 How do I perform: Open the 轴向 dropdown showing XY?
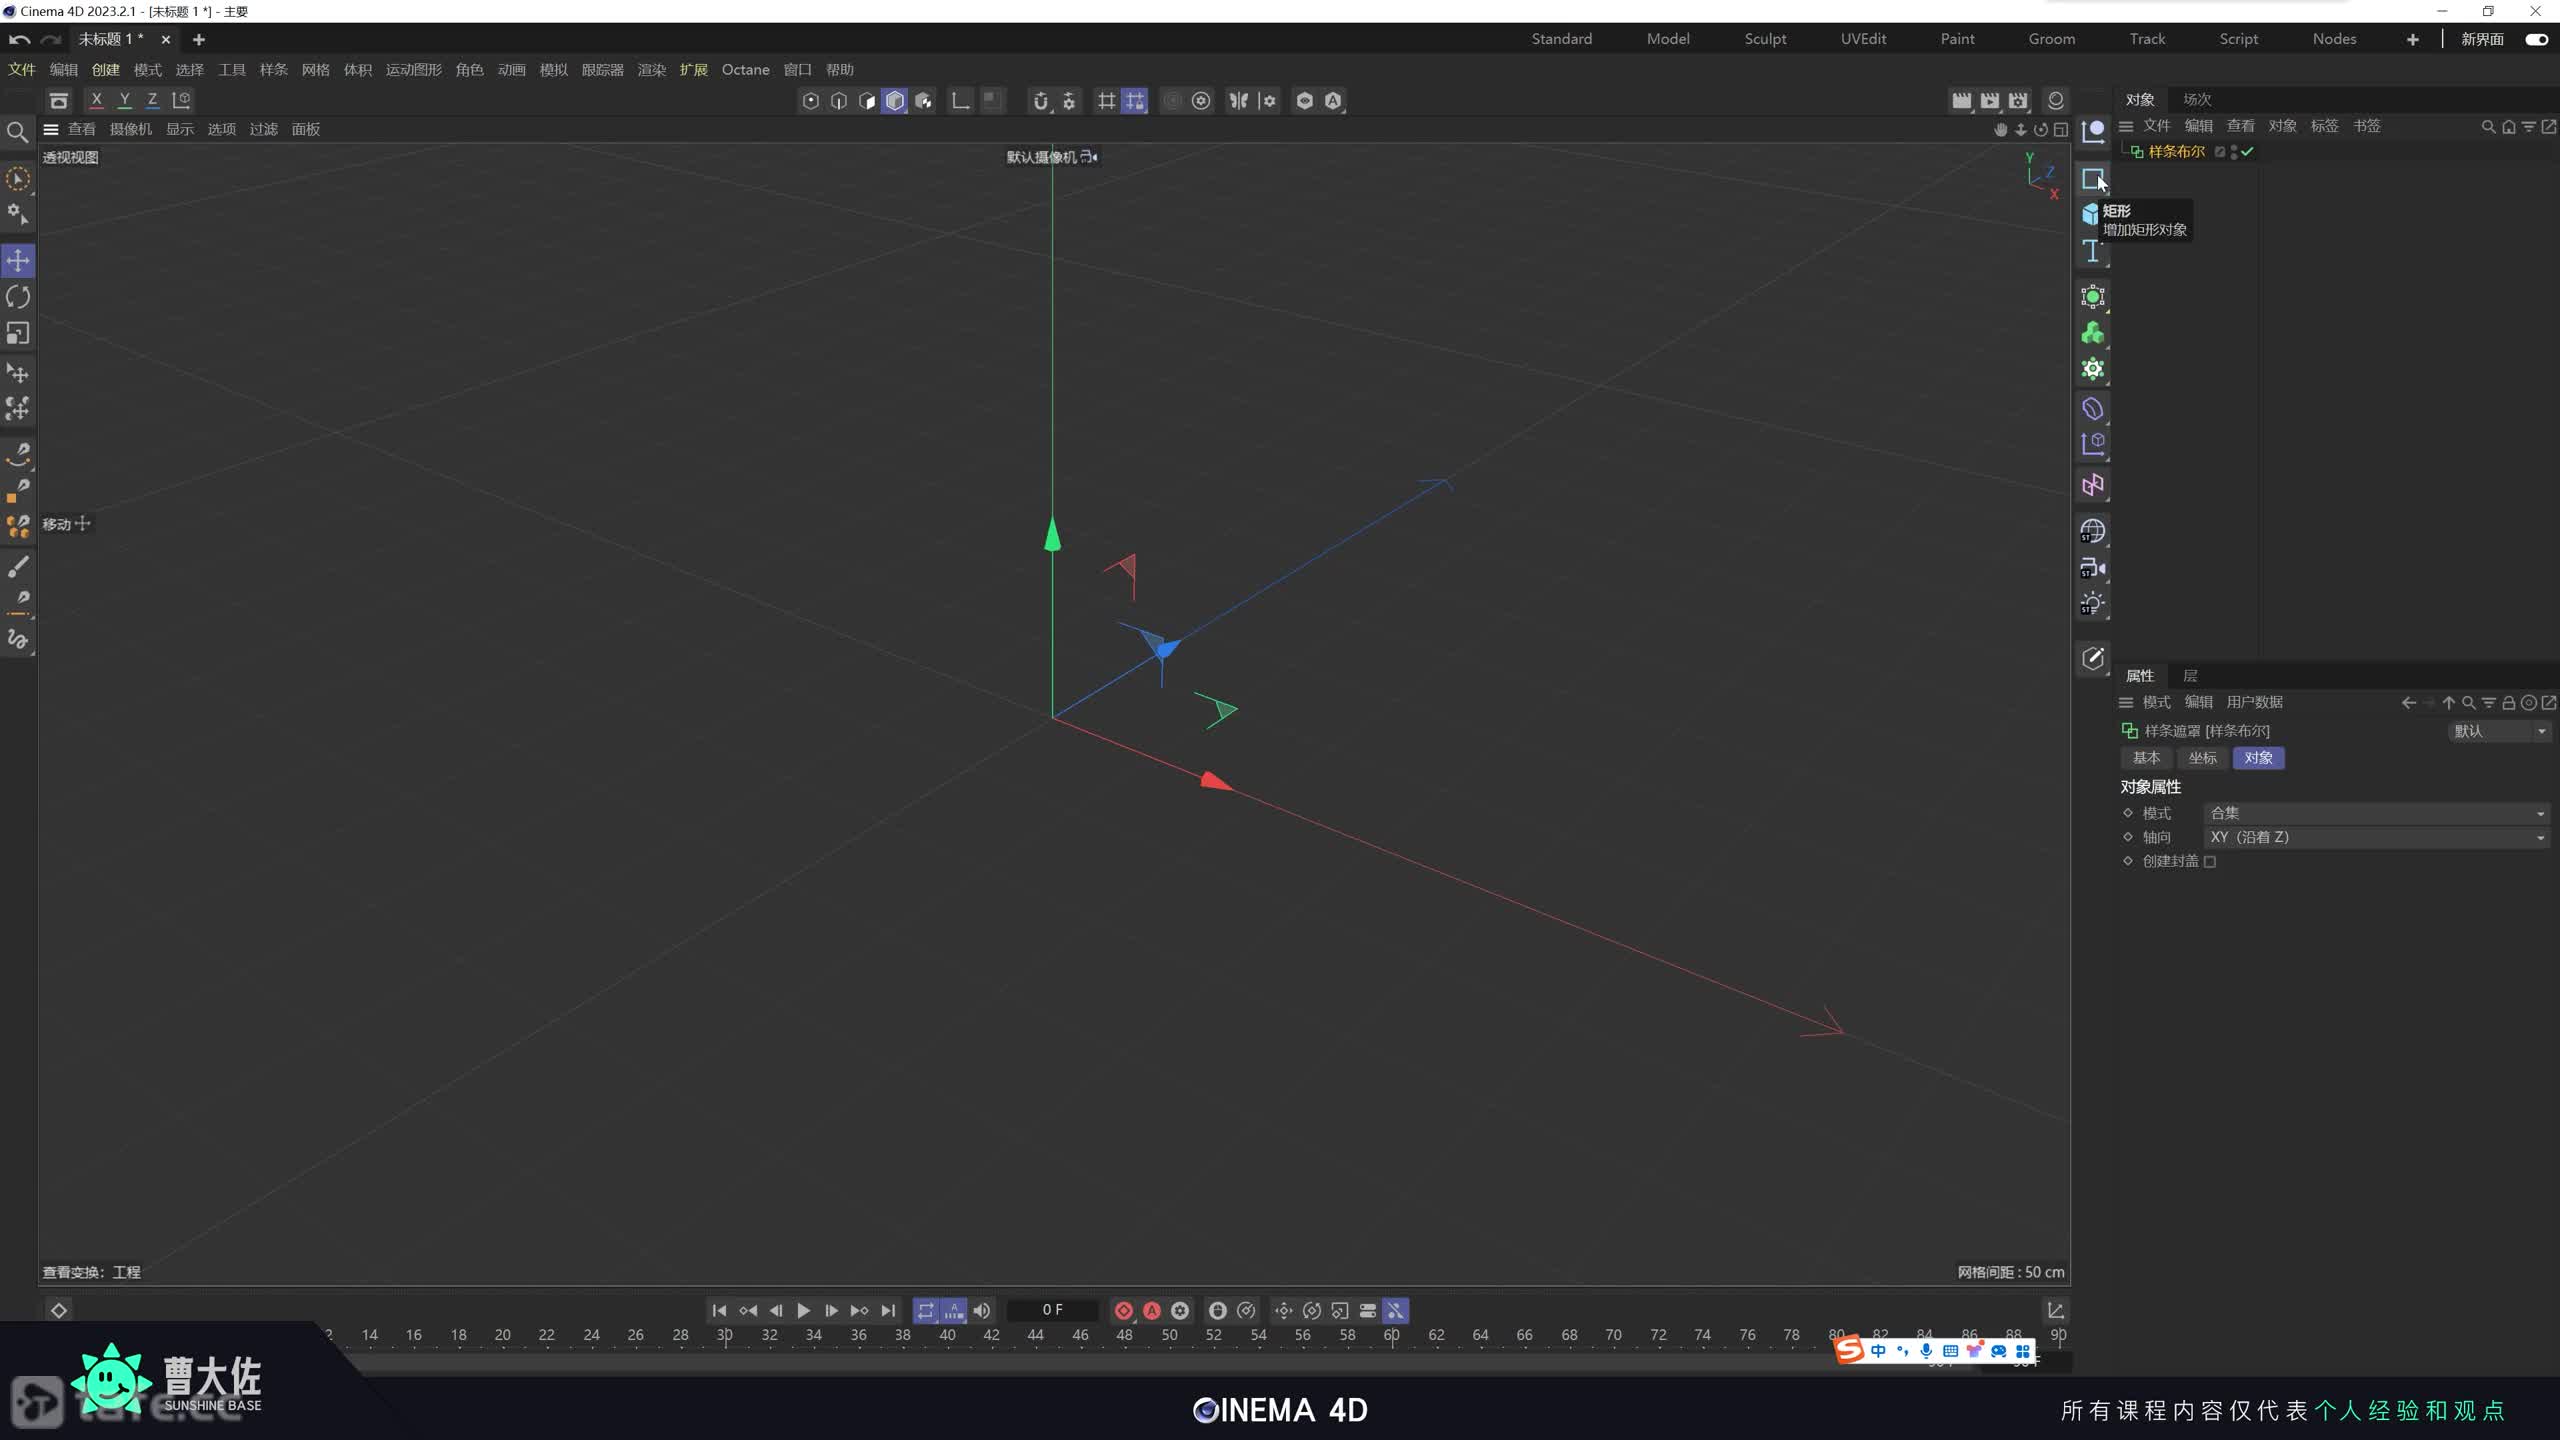(x=2376, y=837)
